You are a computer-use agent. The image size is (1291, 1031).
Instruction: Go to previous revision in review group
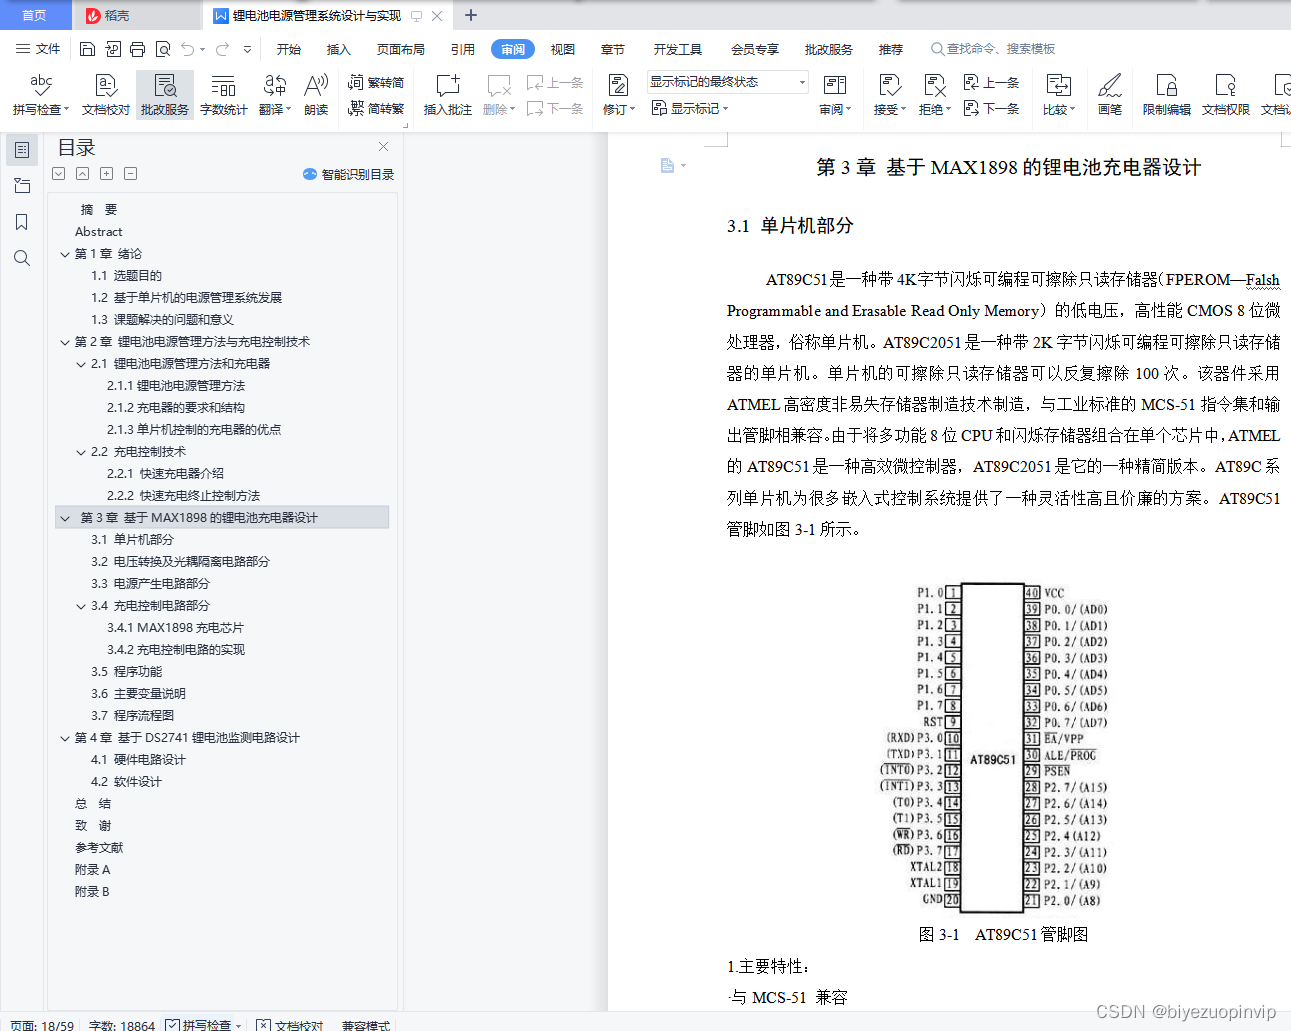click(991, 83)
